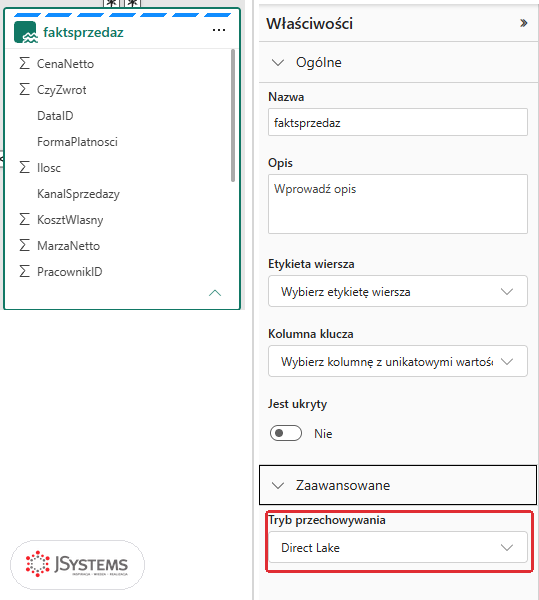Click the Opis description text area
The width and height of the screenshot is (539, 600).
pyautogui.click(x=398, y=204)
